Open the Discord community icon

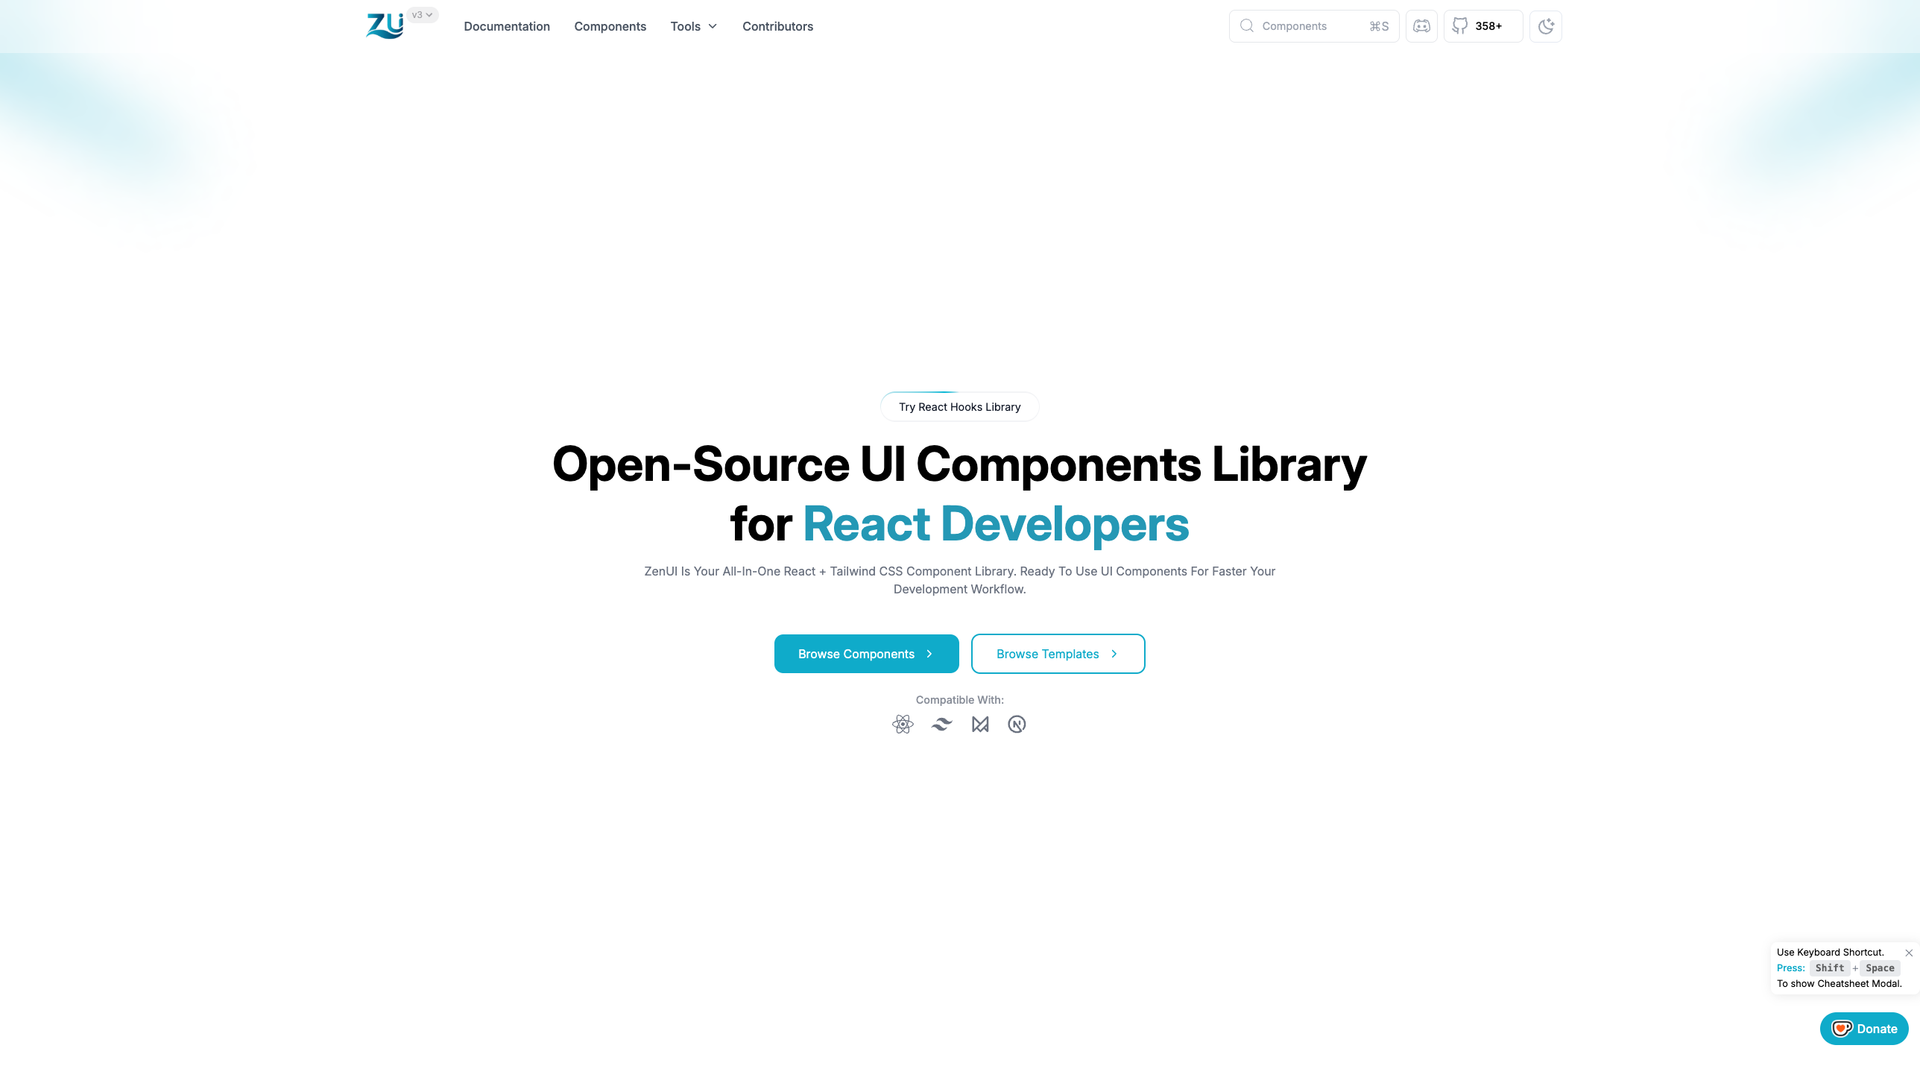[1421, 26]
